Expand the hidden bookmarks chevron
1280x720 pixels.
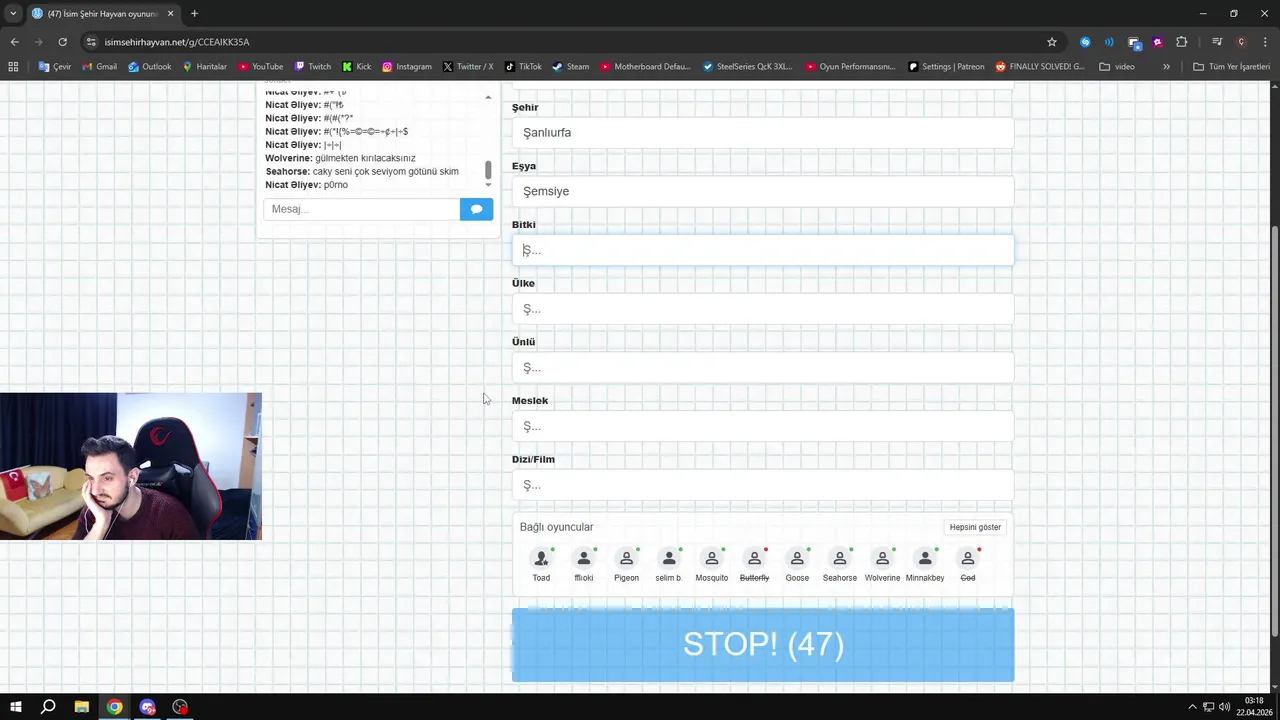point(1166,67)
